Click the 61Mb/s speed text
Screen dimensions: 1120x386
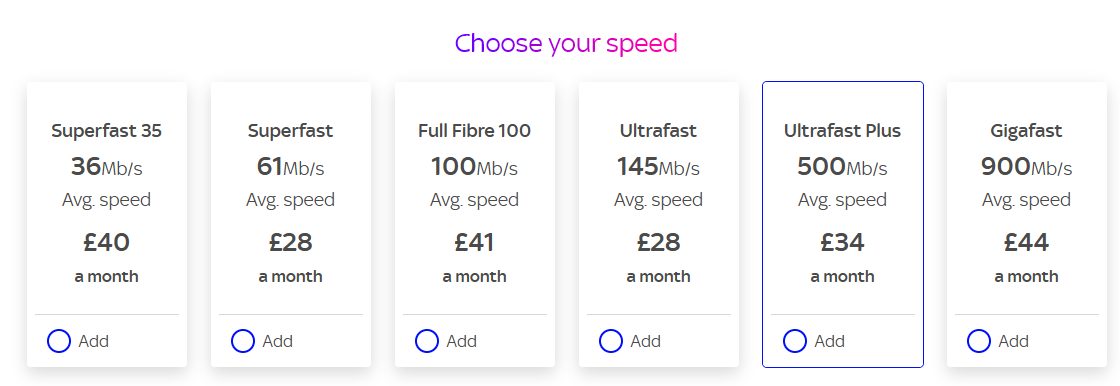pos(291,167)
